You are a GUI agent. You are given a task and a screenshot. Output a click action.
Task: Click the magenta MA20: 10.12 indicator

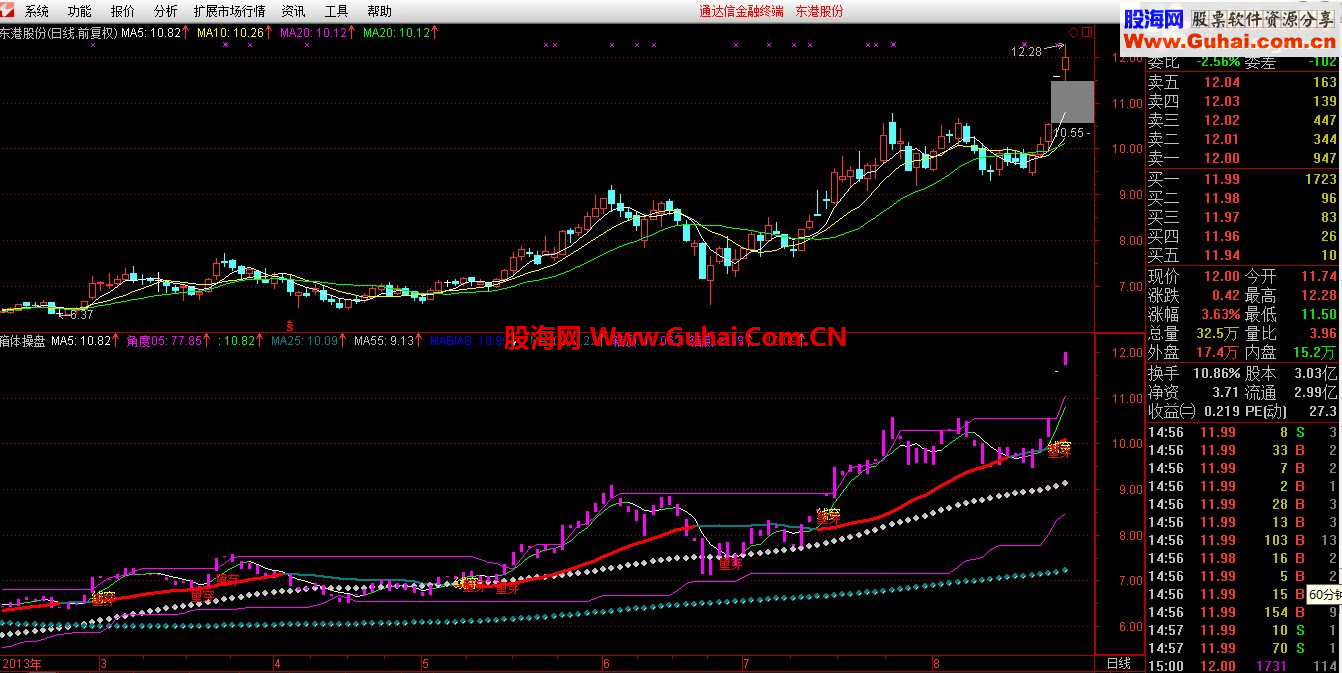pyautogui.click(x=316, y=33)
